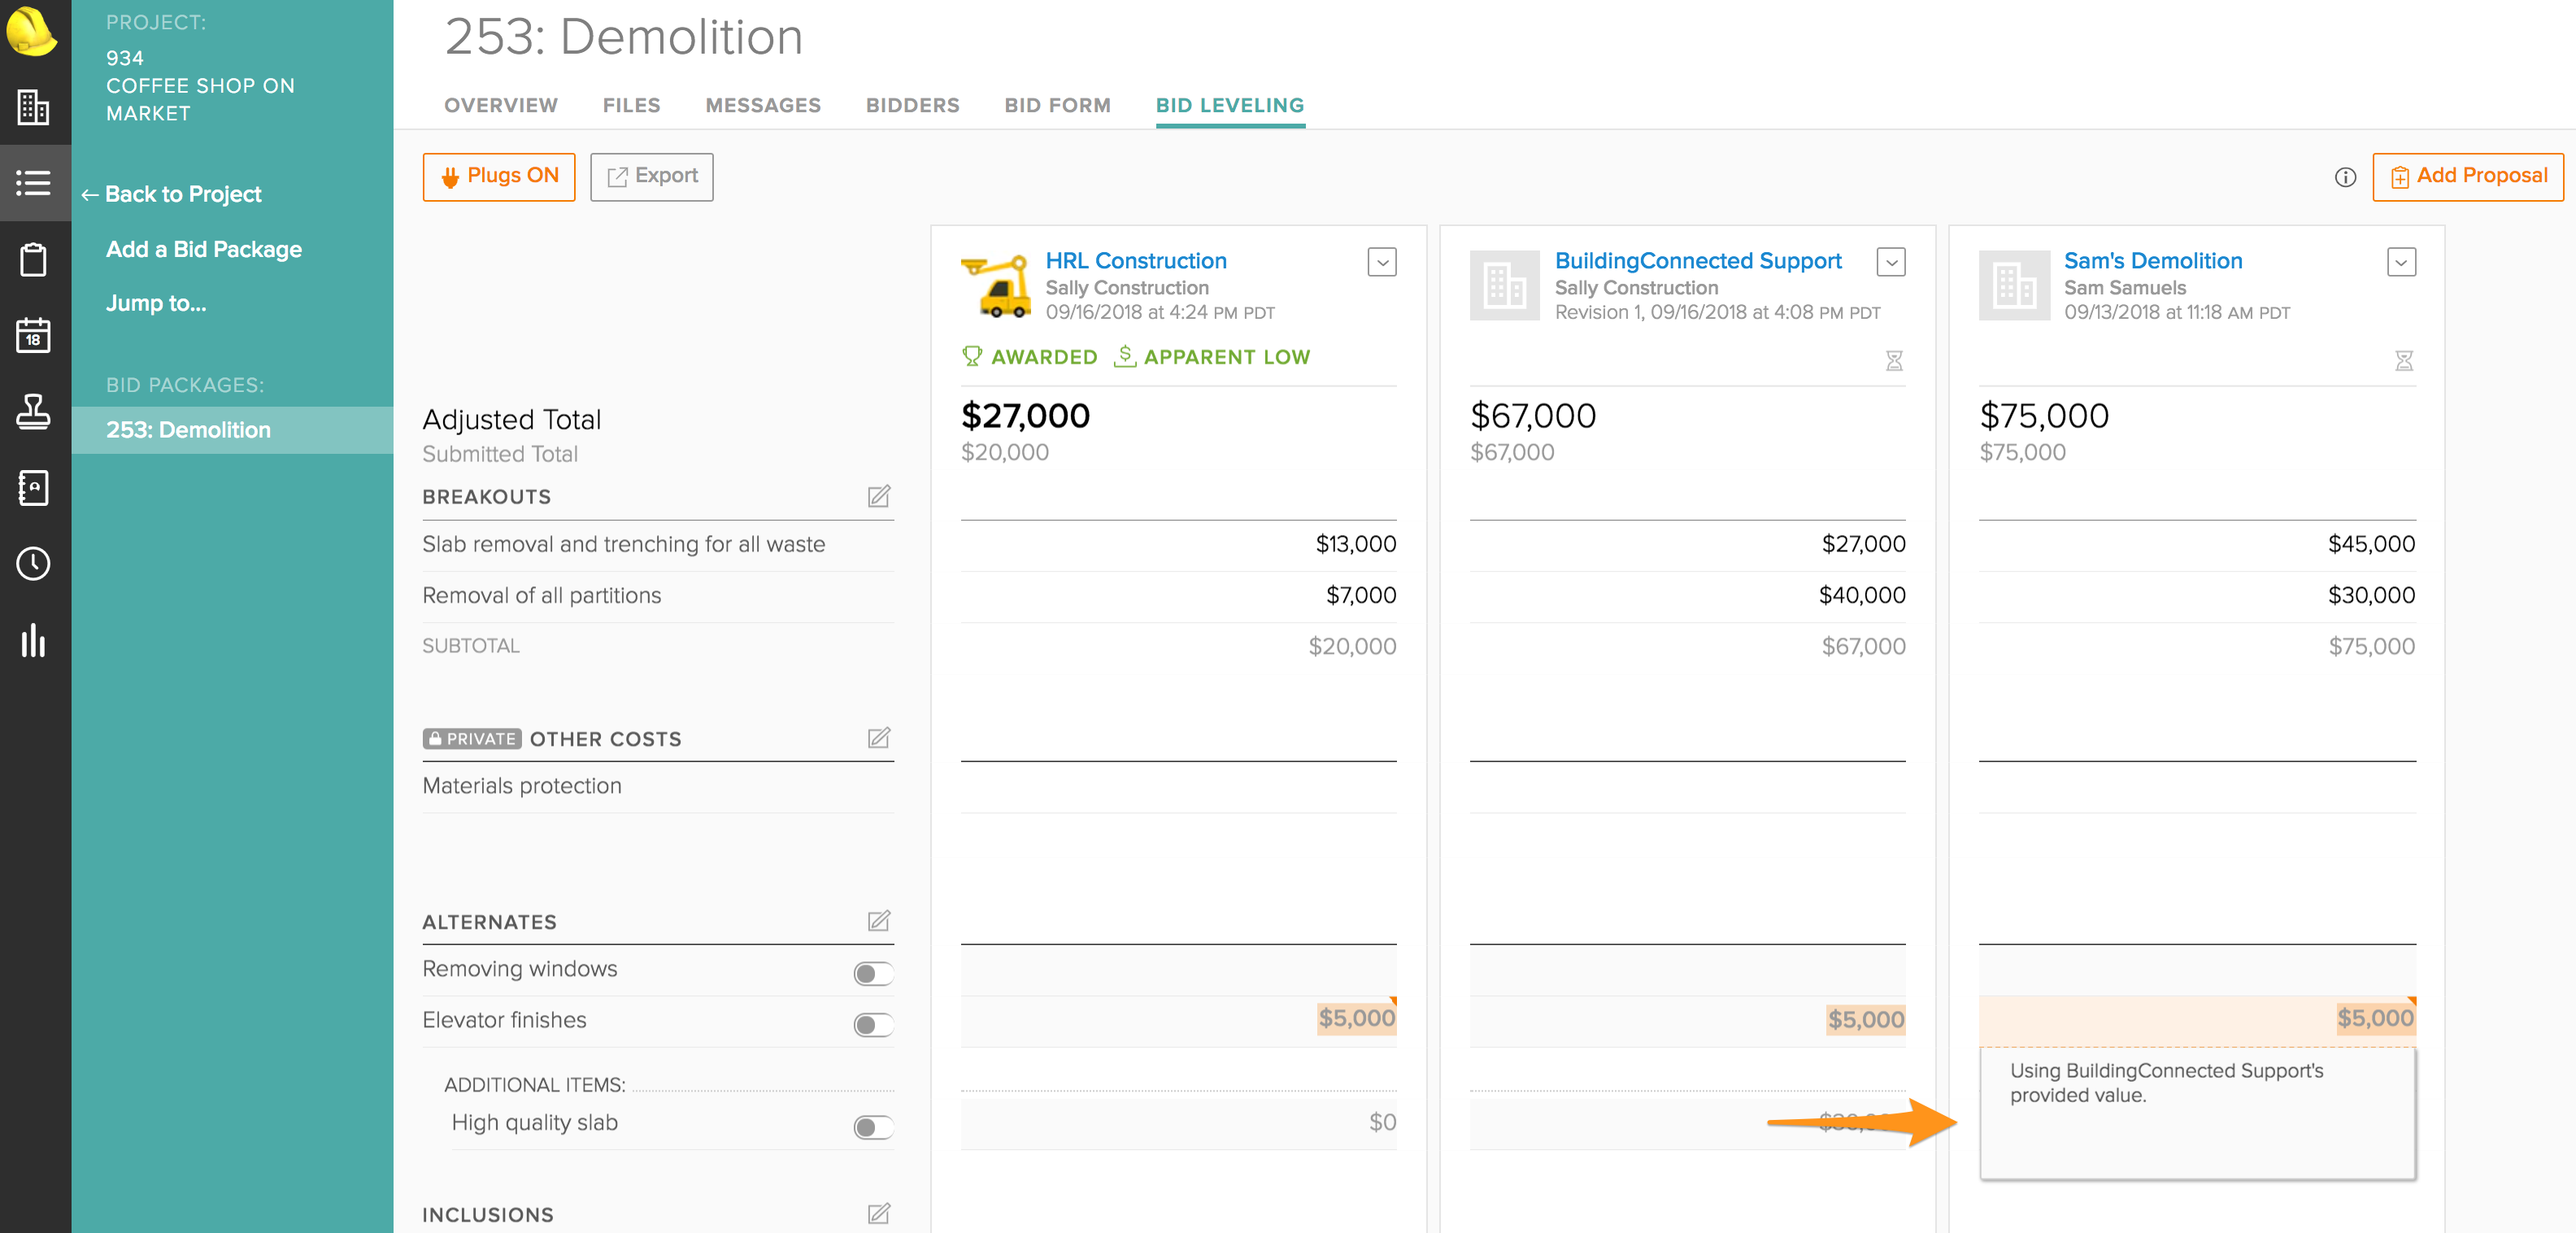Enable the High quality slab toggle
2576x1233 pixels.
(x=872, y=1127)
